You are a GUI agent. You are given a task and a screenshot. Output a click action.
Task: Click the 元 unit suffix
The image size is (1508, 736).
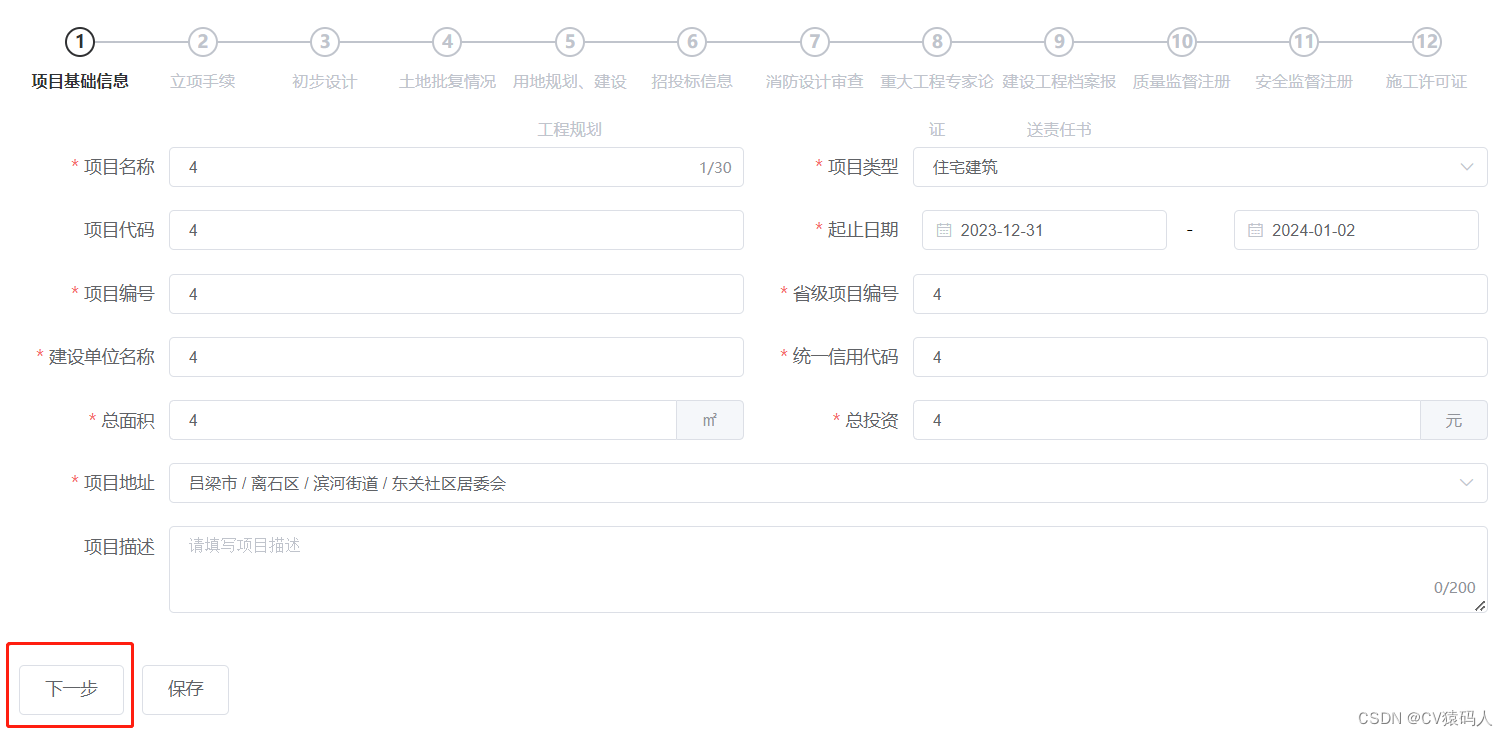tap(1454, 420)
